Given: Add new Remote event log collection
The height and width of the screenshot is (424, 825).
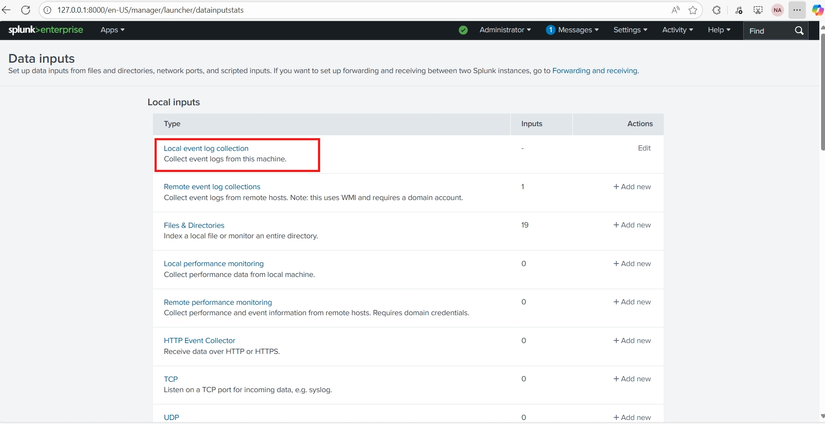Looking at the screenshot, I should coord(632,187).
